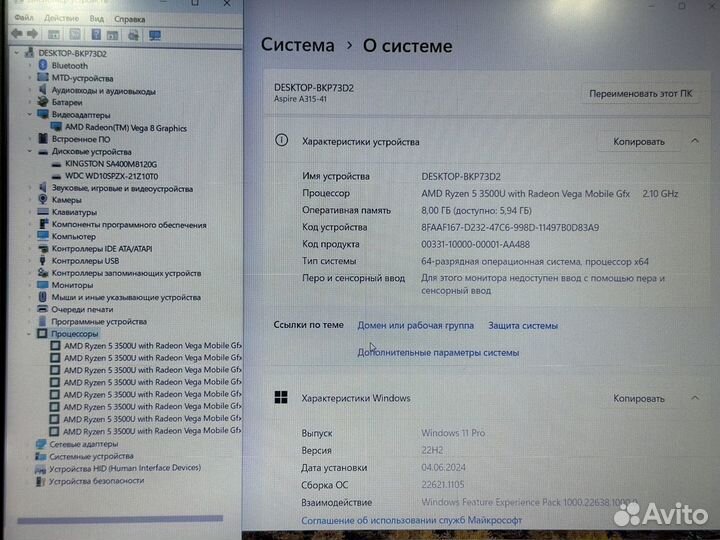Select Мыши и иные указывающие устройства
Viewport: 720px width, 540px height.
click(x=126, y=298)
